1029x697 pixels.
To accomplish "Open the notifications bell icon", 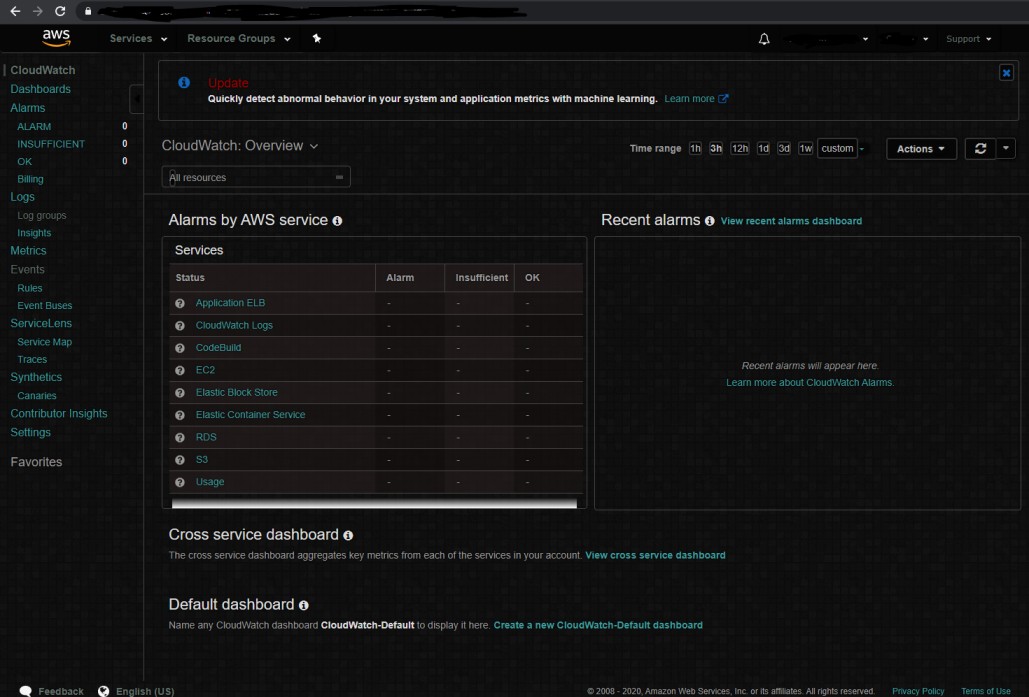I will [764, 39].
